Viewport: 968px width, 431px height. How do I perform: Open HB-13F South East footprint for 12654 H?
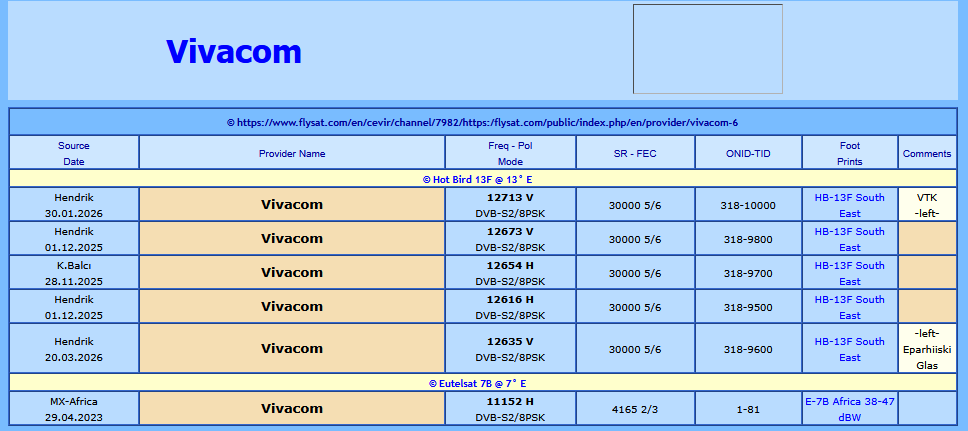[x=849, y=274]
